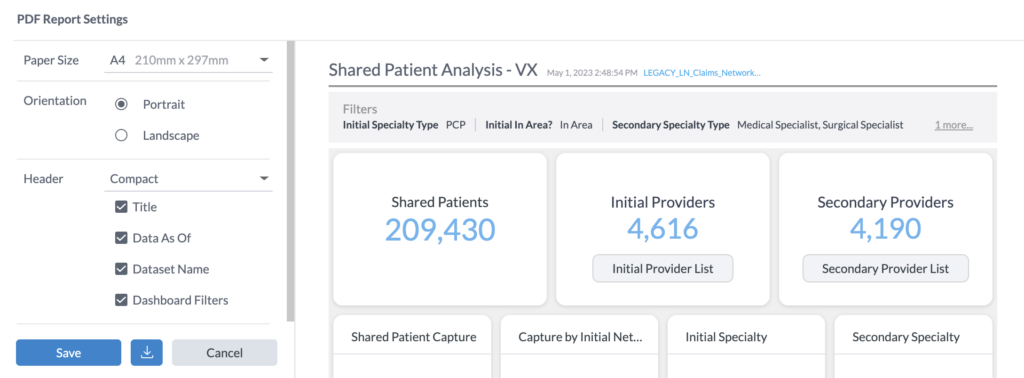Select the Landscape orientation radio button
Image resolution: width=1024 pixels, height=378 pixels.
coord(121,136)
